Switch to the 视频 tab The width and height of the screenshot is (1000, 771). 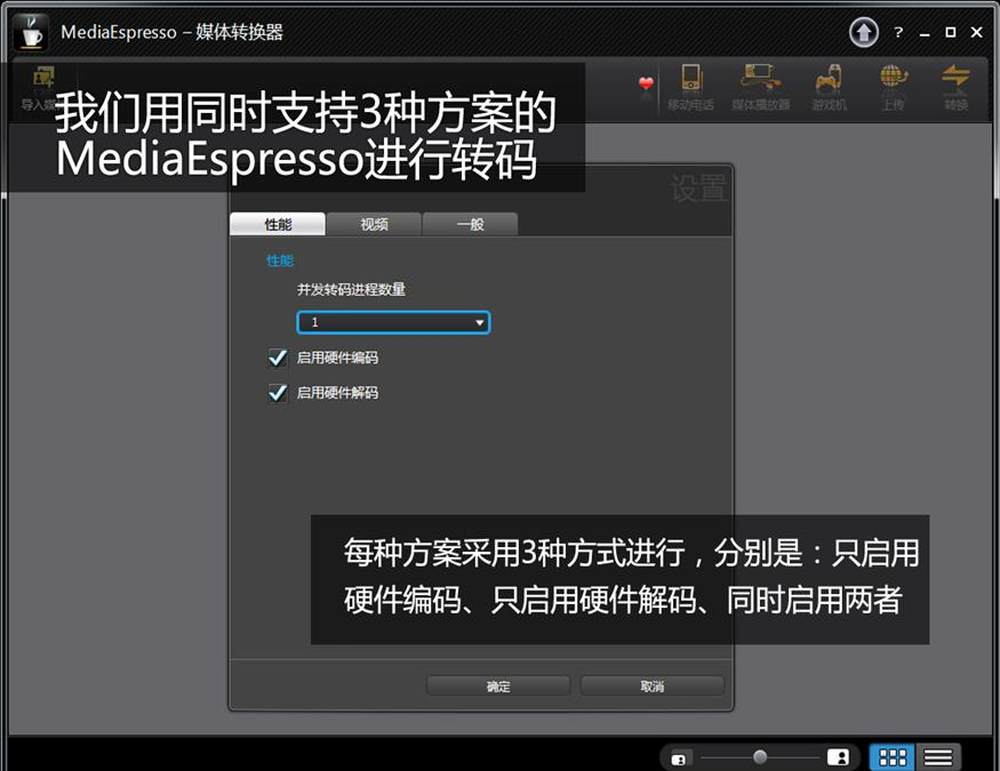[x=374, y=225]
